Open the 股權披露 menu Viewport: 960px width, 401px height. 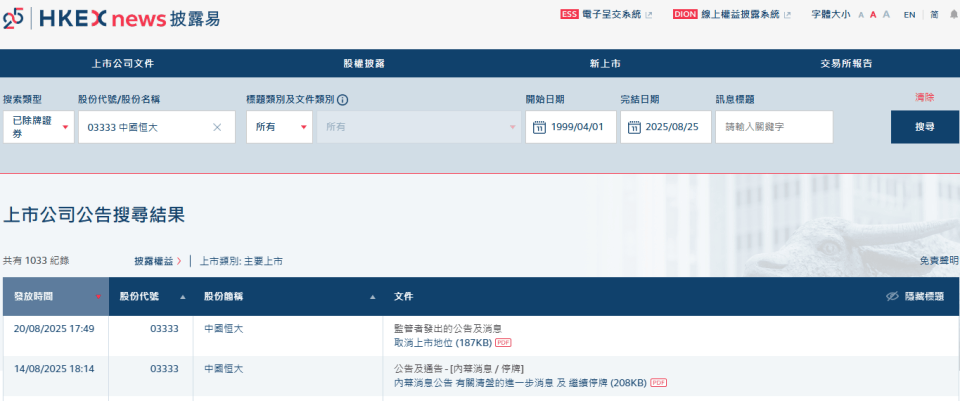364,63
